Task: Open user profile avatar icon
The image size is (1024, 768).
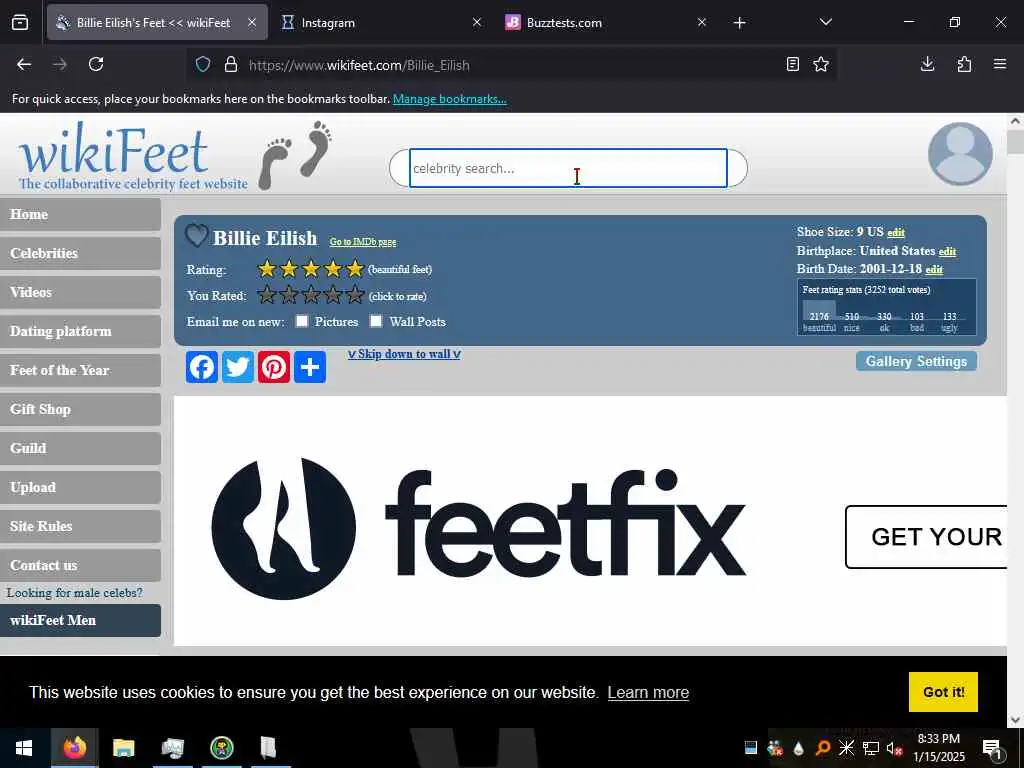Action: point(960,154)
